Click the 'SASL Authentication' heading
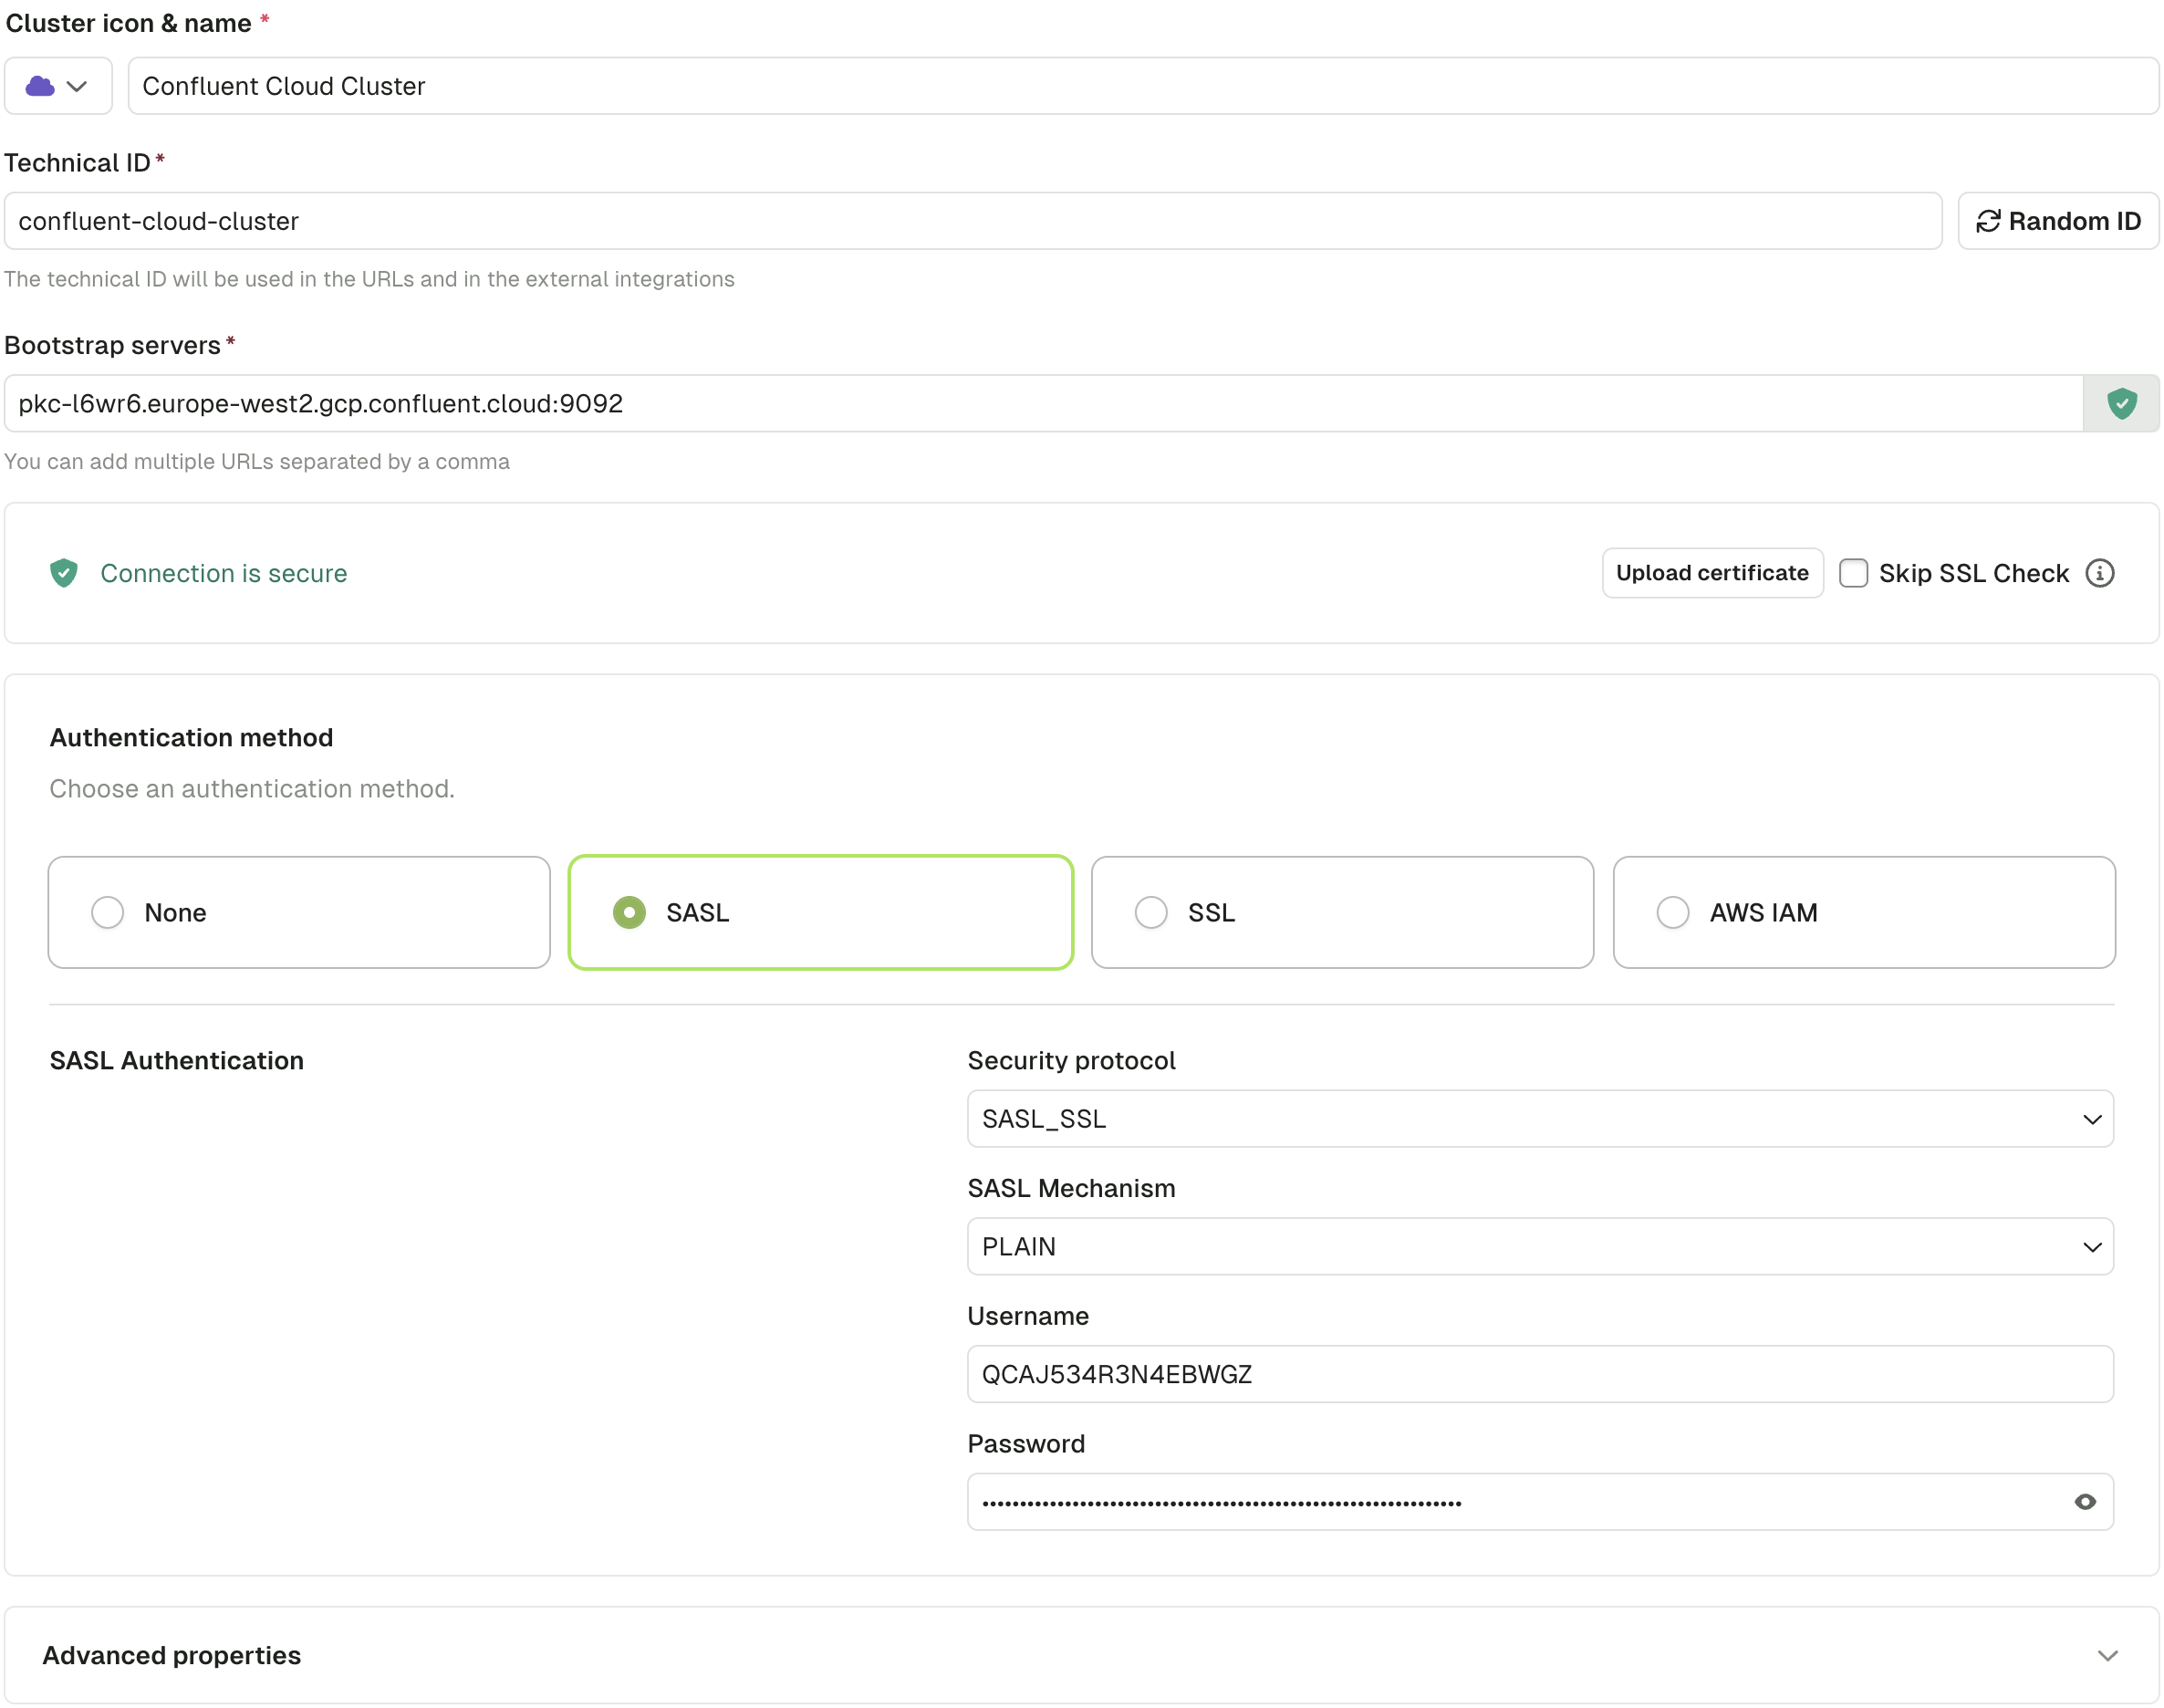The width and height of the screenshot is (2164, 1708). pyautogui.click(x=177, y=1061)
